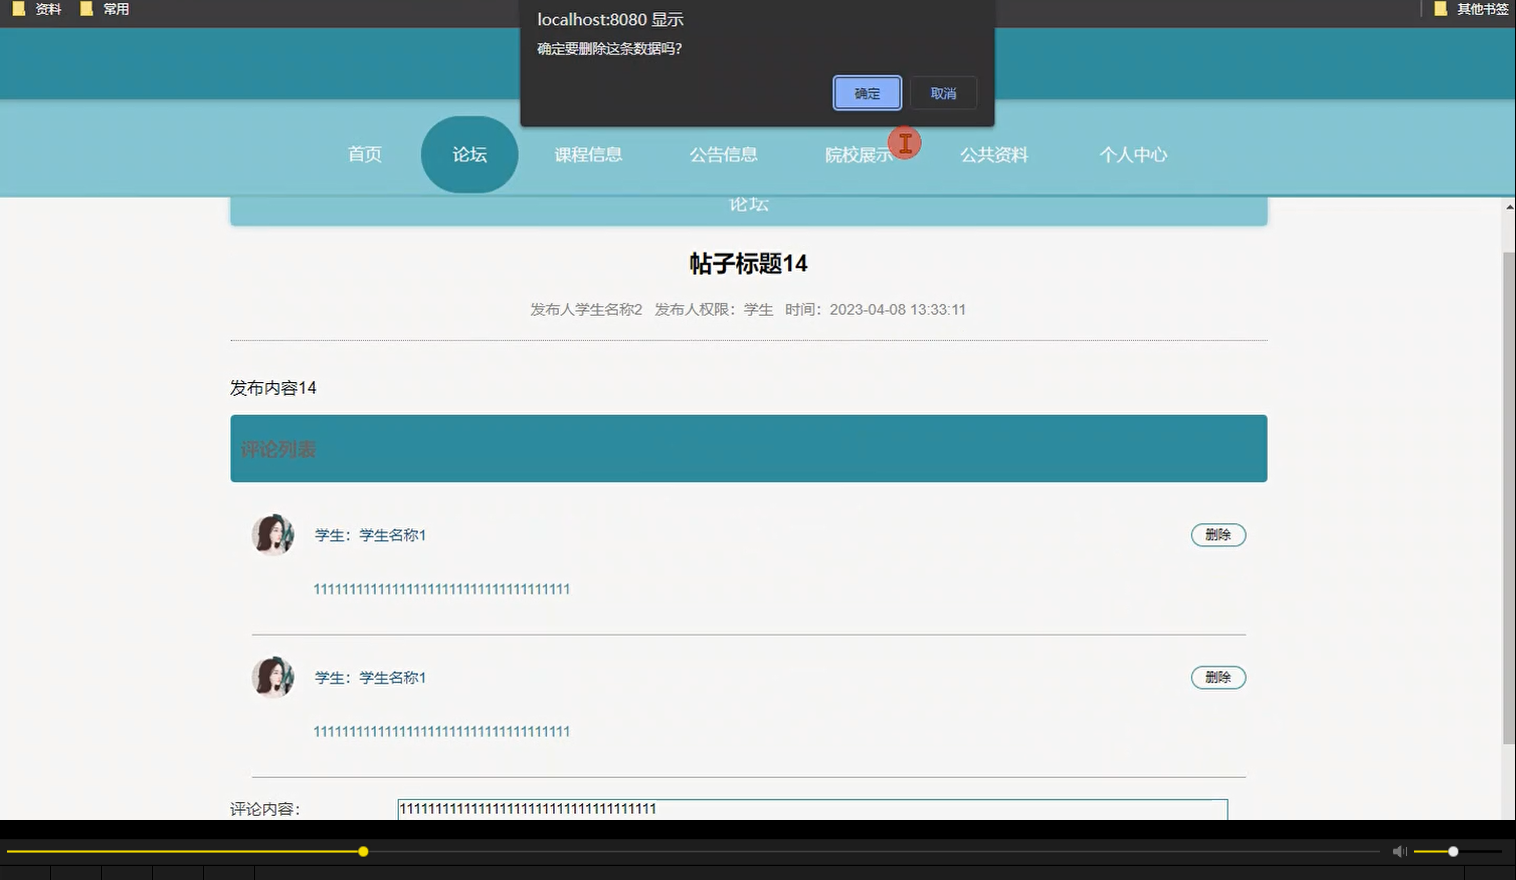
Task: Cancel deletion with the 取消 button
Action: [943, 92]
